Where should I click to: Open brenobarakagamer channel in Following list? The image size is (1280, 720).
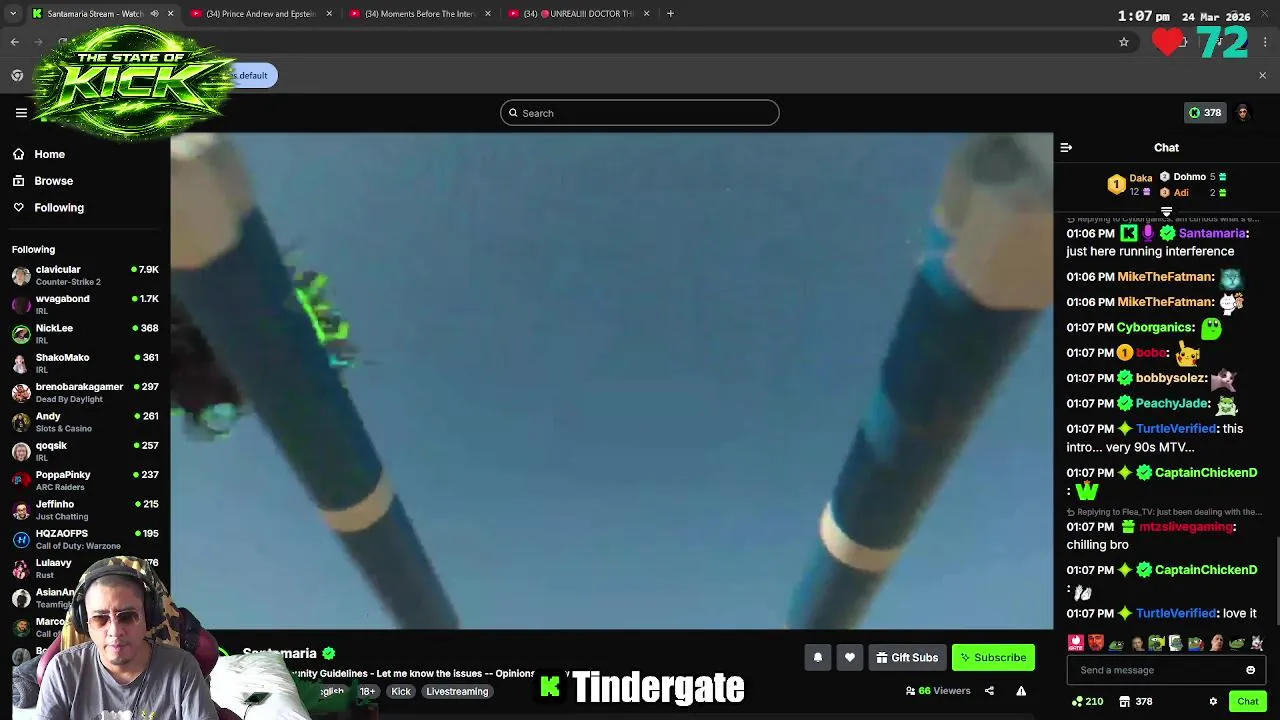pos(85,392)
